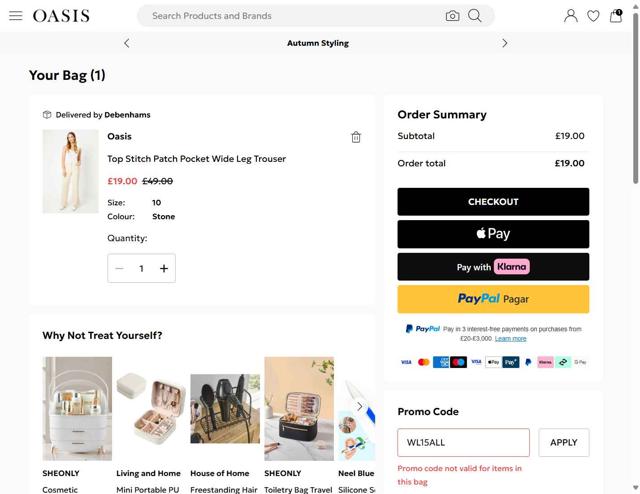Screen dimensions: 640x494
Task: Click the camera visual search icon
Action: point(452,16)
